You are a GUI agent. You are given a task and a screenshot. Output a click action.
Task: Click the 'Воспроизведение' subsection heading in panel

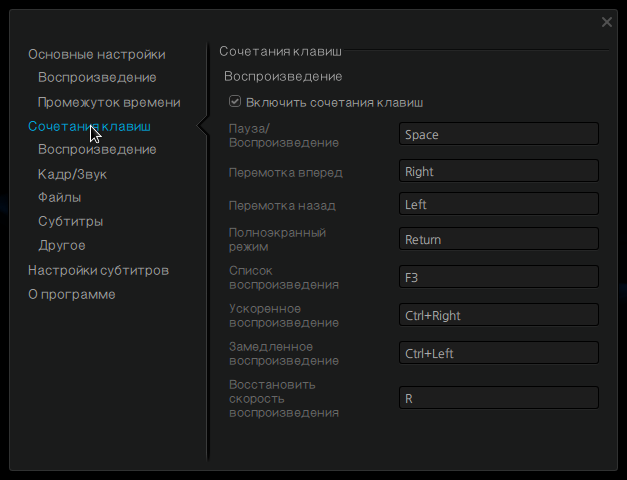pos(283,76)
